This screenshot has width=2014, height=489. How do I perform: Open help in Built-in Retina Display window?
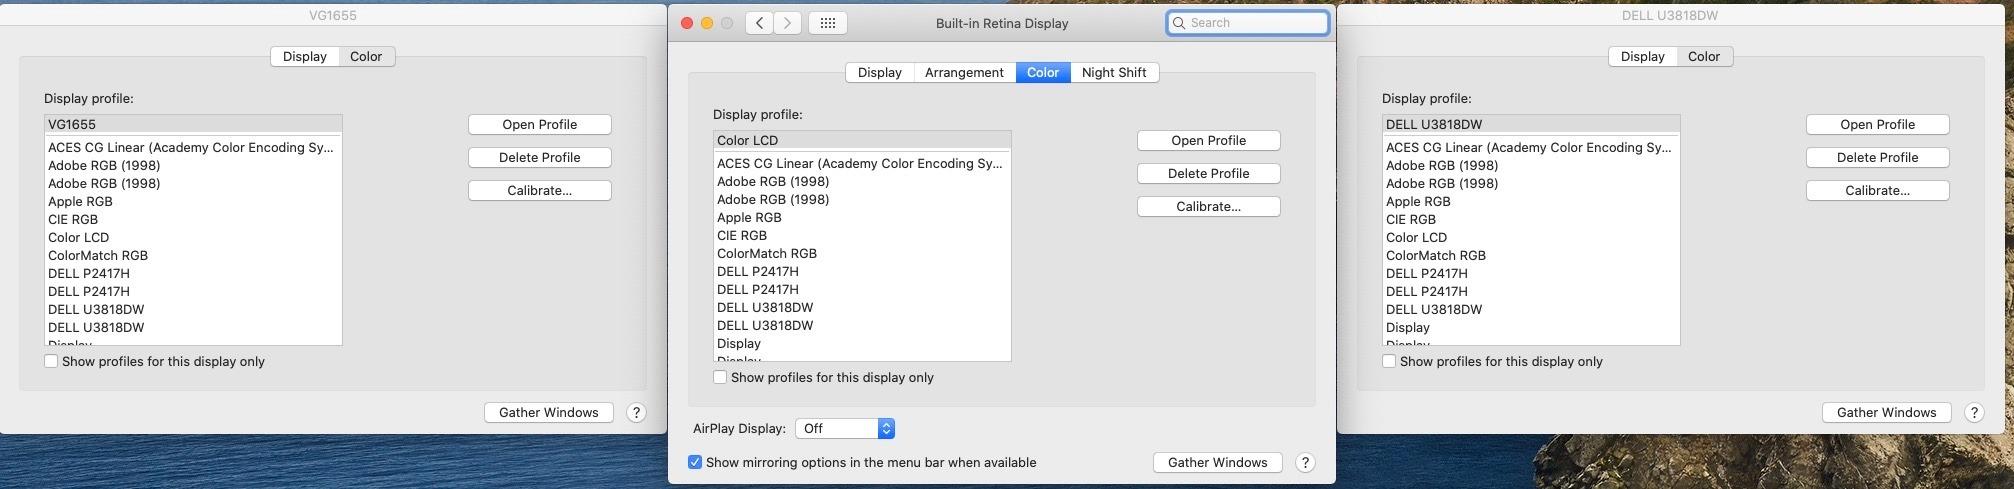click(1305, 462)
